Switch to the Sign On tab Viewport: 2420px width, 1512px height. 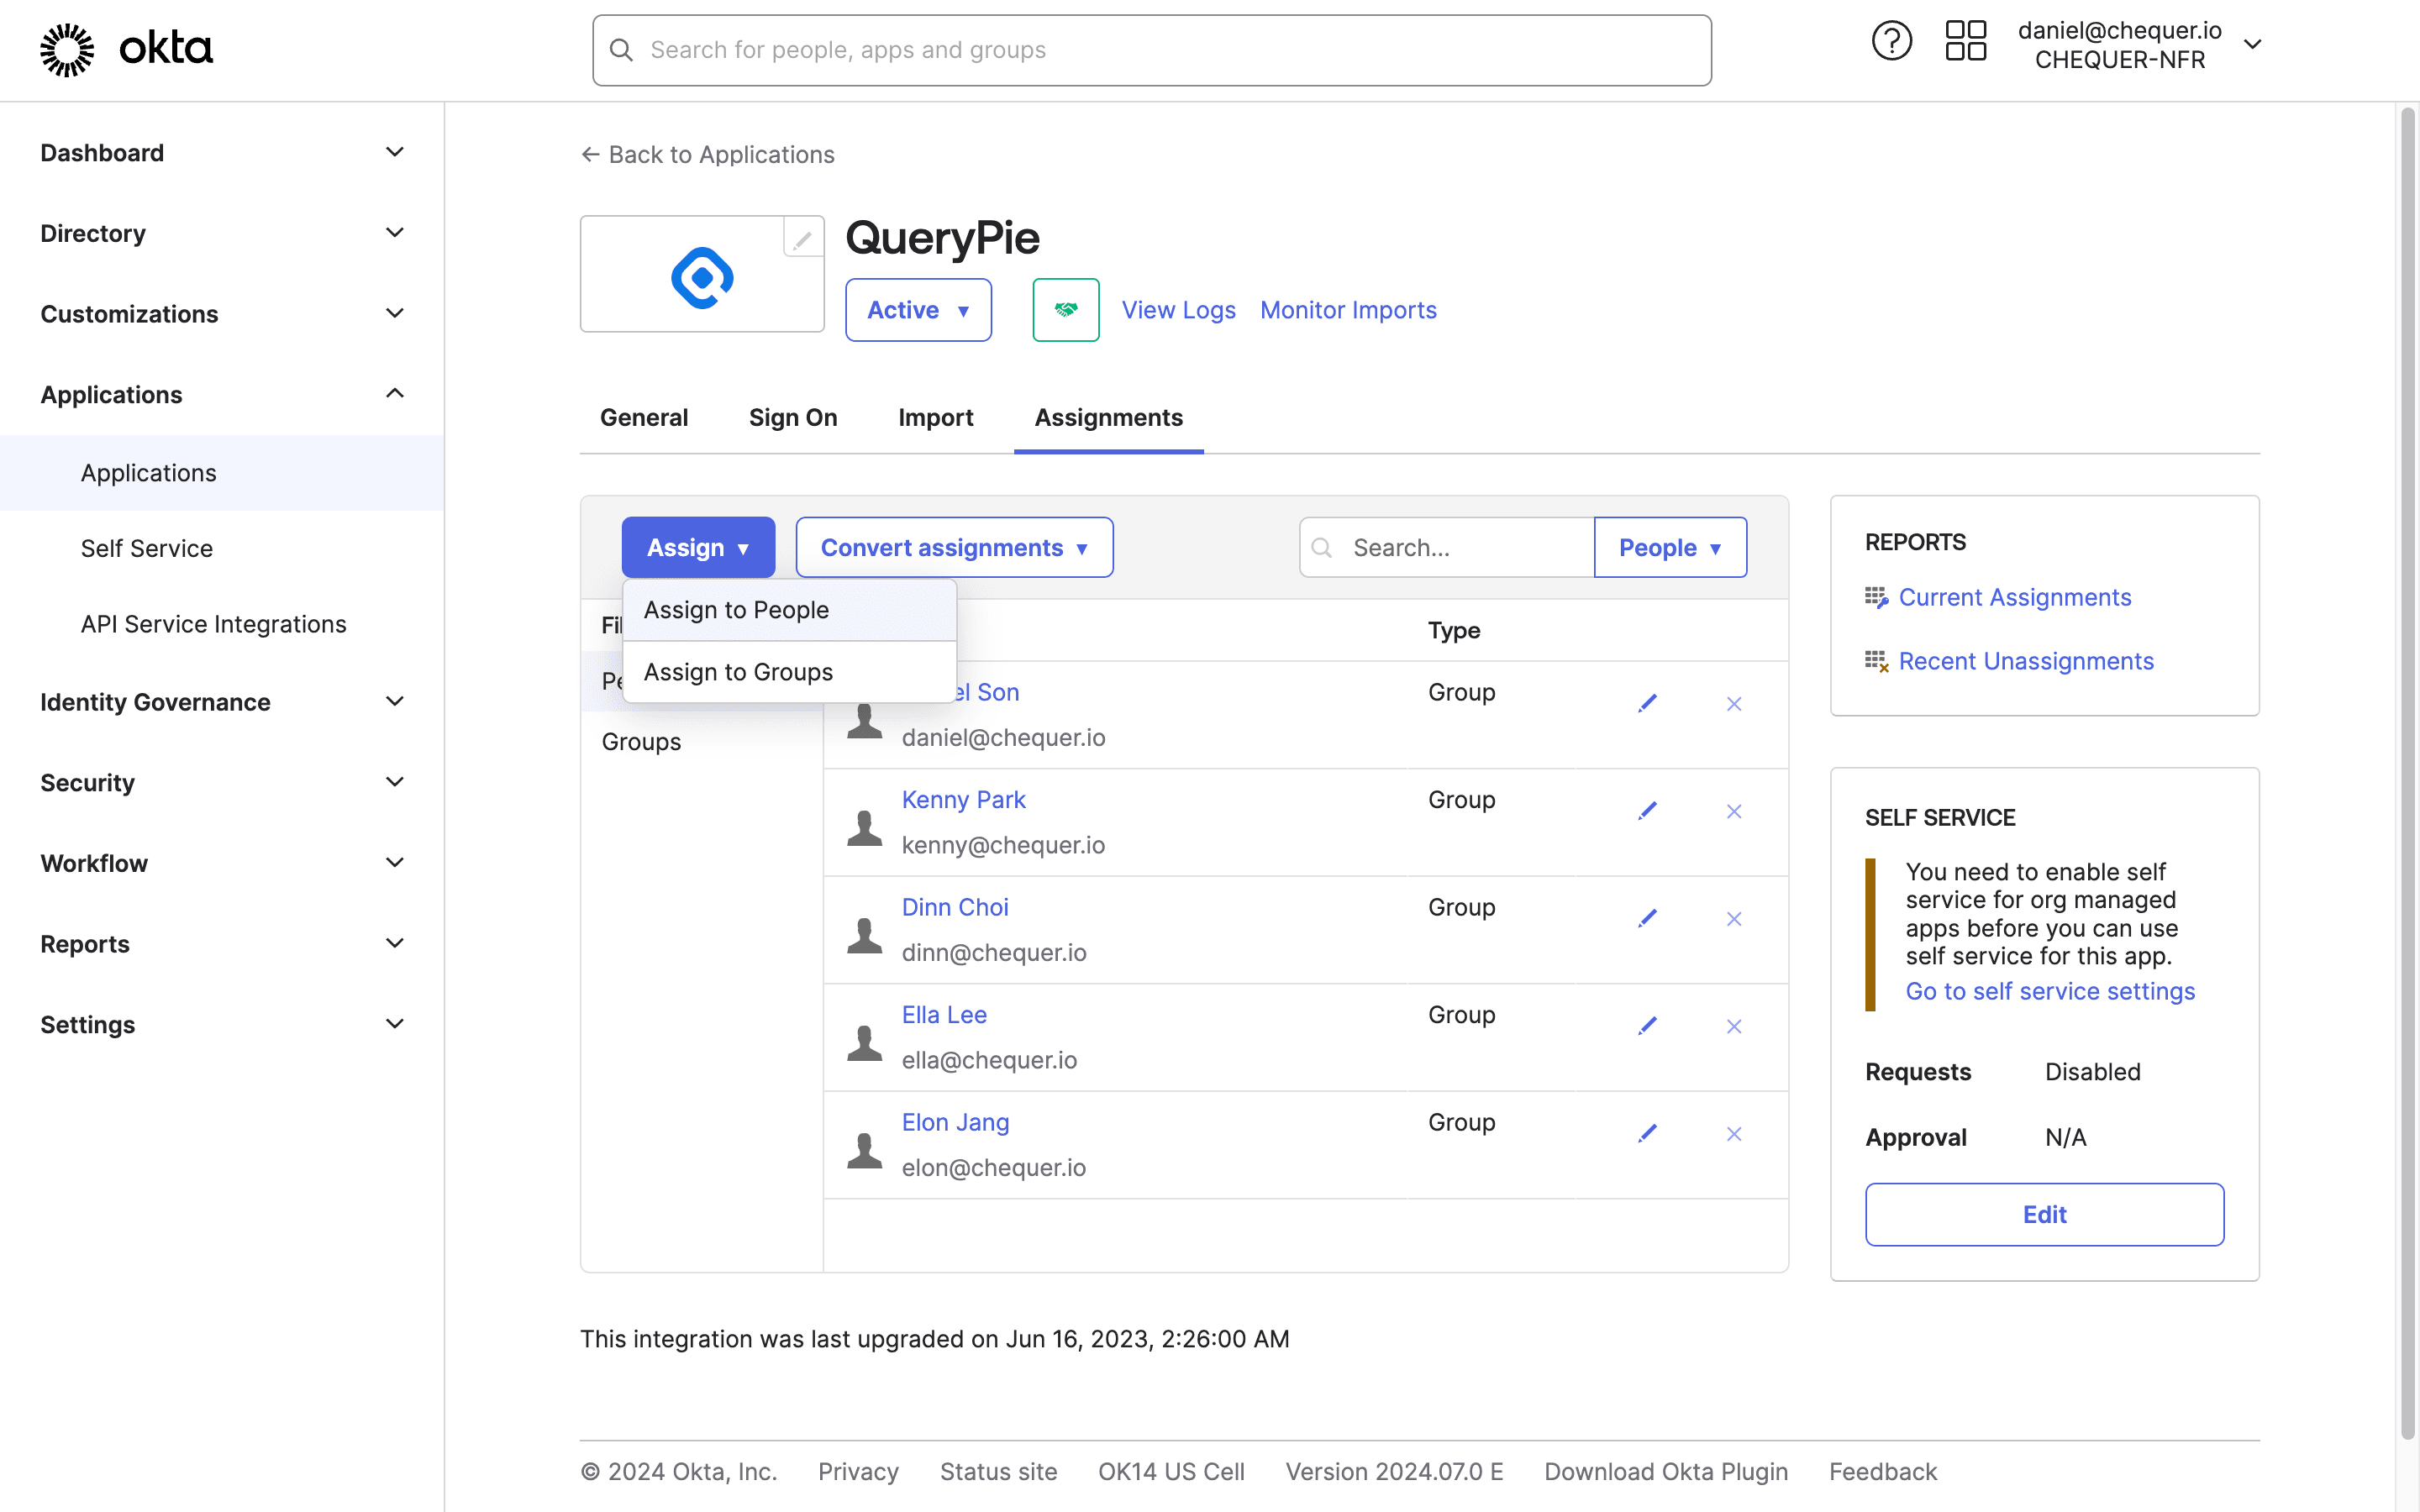click(x=793, y=417)
